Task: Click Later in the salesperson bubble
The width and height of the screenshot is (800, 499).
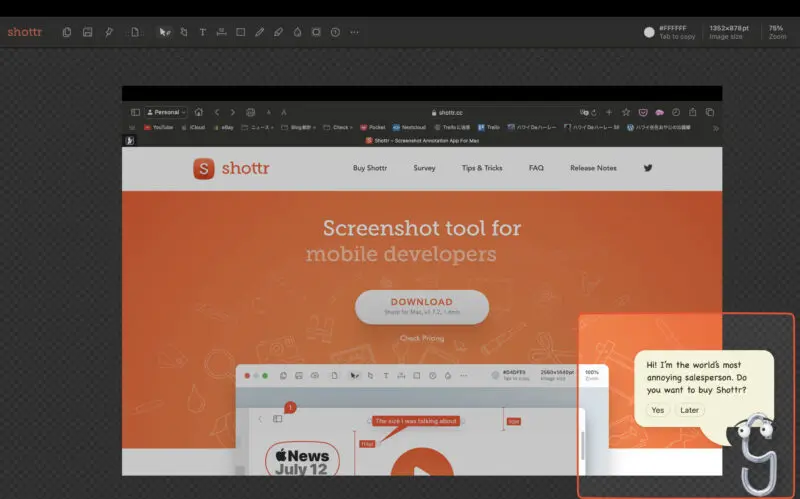Action: pos(689,410)
